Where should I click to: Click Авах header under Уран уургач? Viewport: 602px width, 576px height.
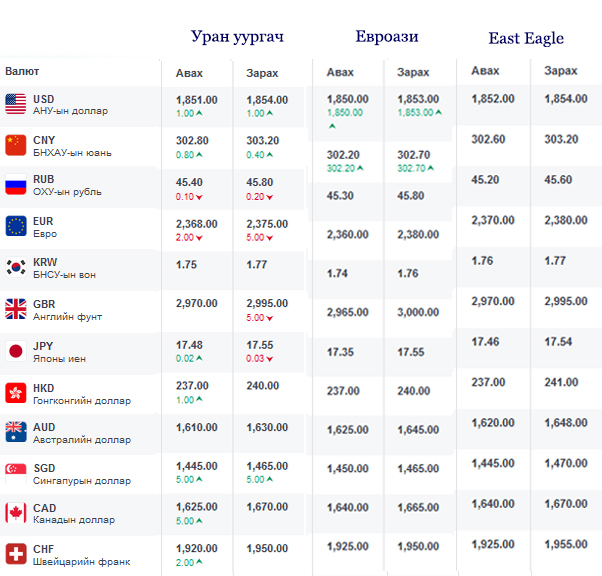pyautogui.click(x=189, y=73)
